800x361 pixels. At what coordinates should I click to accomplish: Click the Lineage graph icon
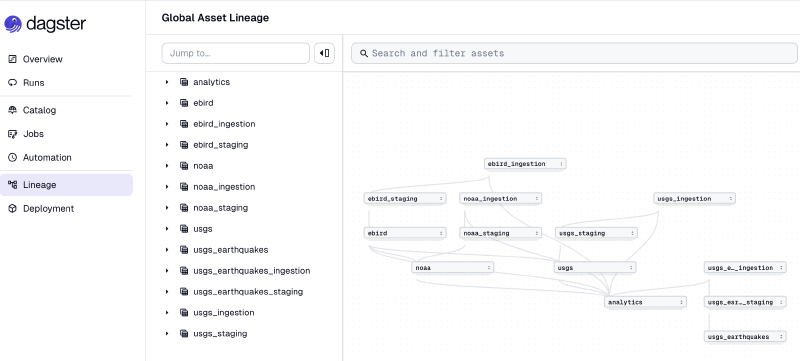point(13,185)
